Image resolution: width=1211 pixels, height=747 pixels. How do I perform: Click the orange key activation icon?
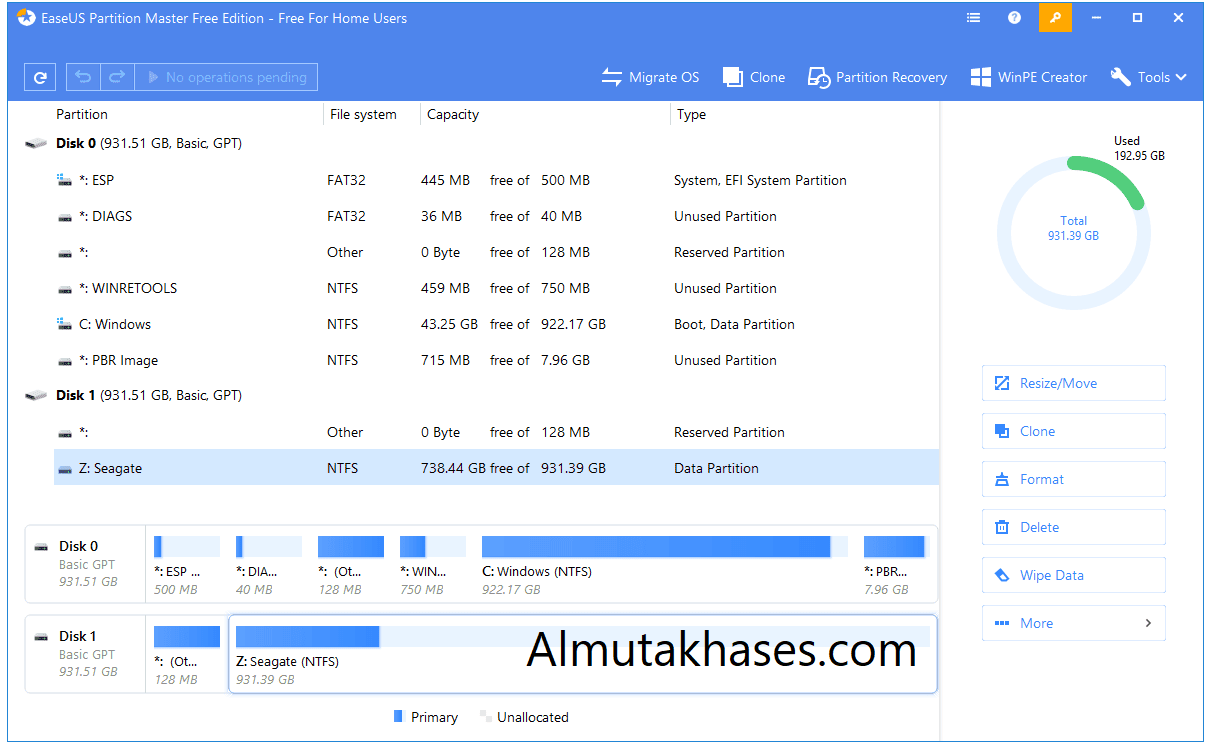click(x=1055, y=18)
